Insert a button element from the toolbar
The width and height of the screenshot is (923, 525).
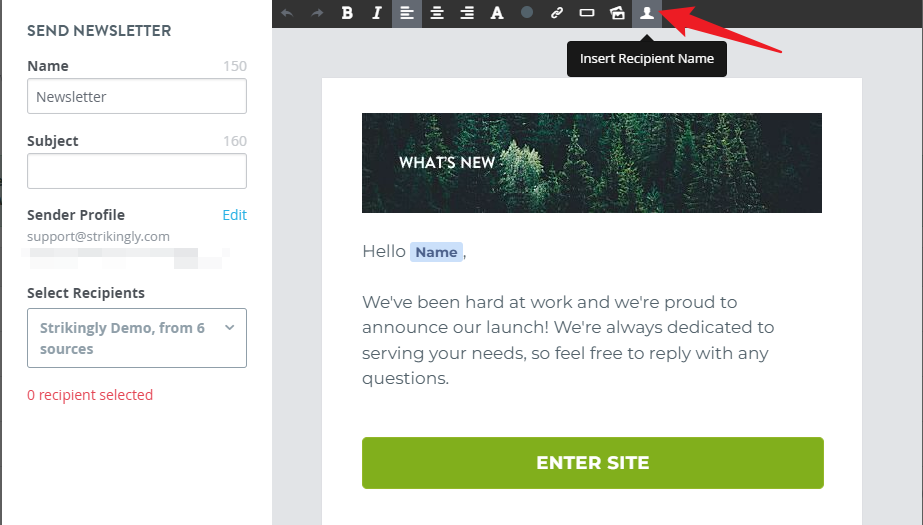(587, 12)
